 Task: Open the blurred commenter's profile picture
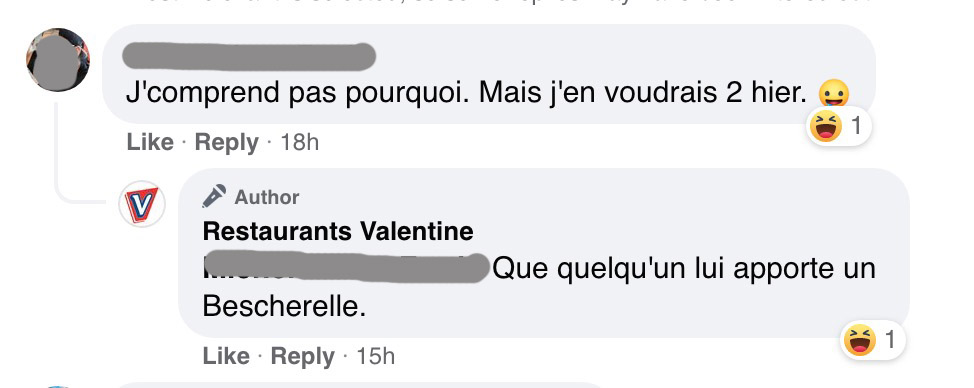pyautogui.click(x=58, y=60)
